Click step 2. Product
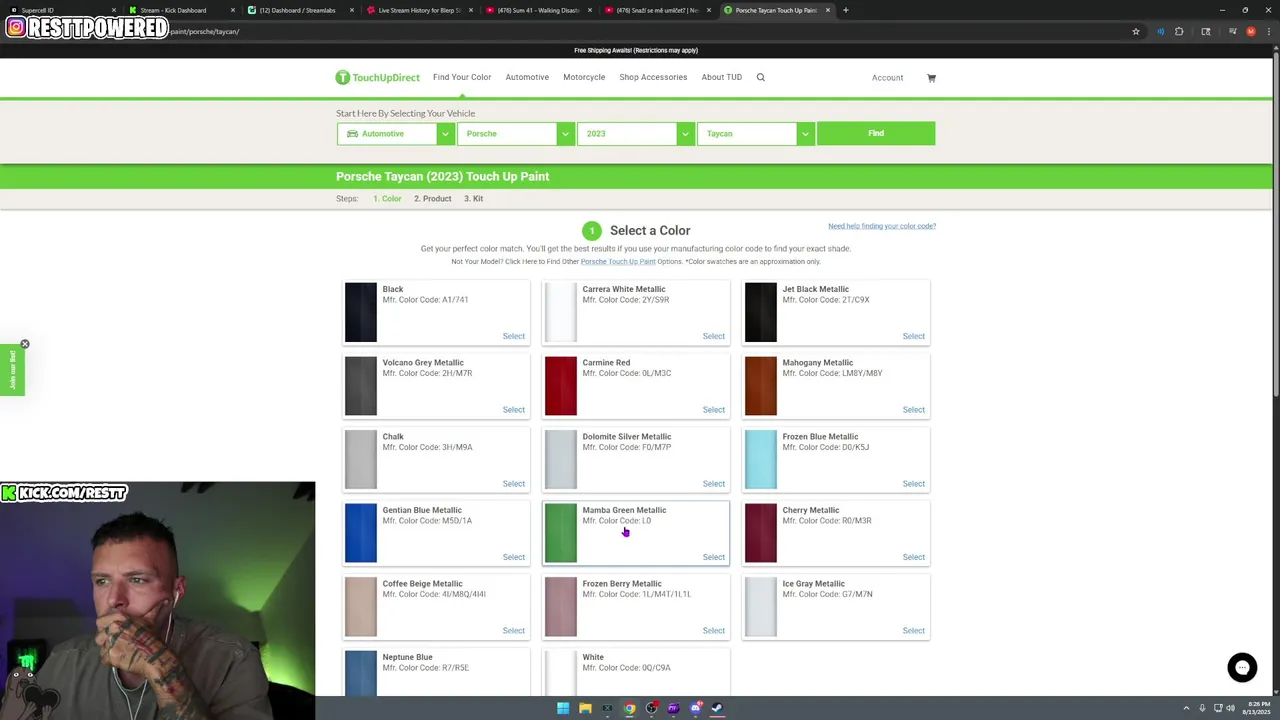Screen dimensions: 1280x720 (433, 199)
